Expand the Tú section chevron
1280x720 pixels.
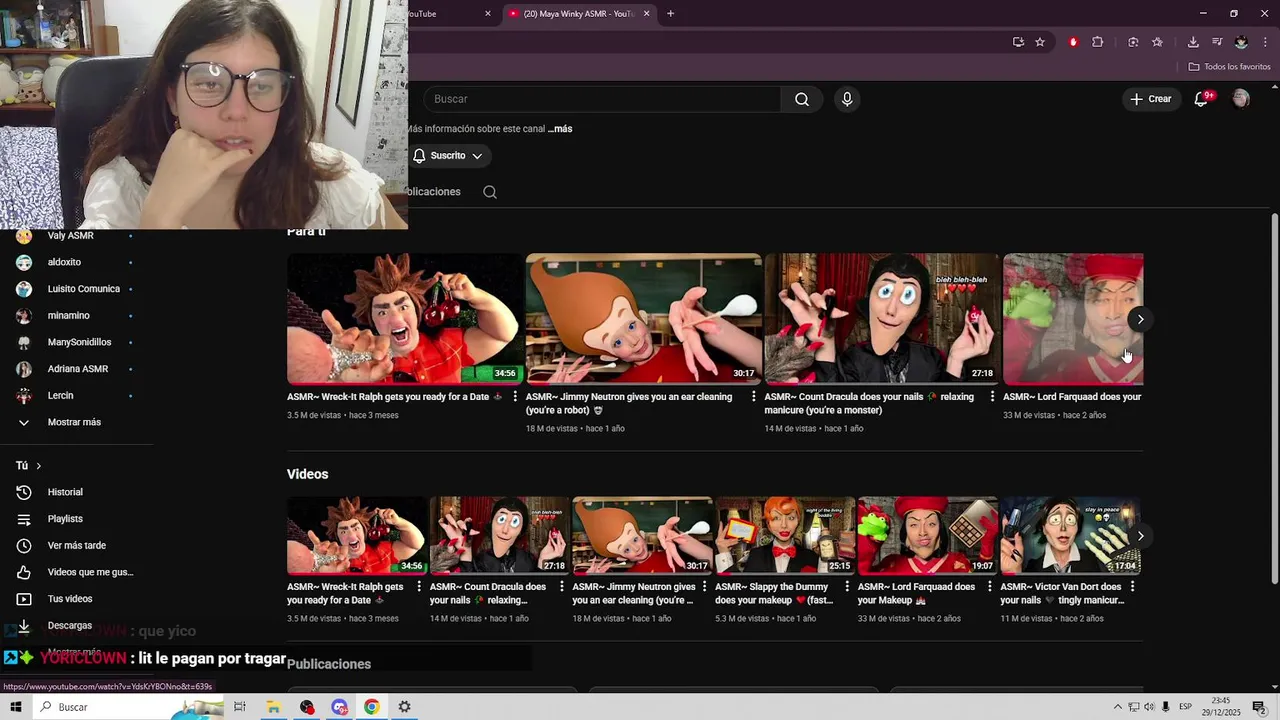pyautogui.click(x=39, y=466)
